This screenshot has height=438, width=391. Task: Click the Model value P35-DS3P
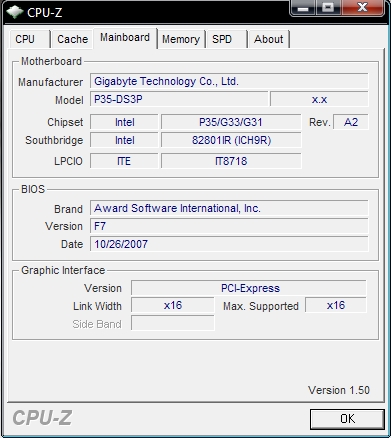(179, 99)
